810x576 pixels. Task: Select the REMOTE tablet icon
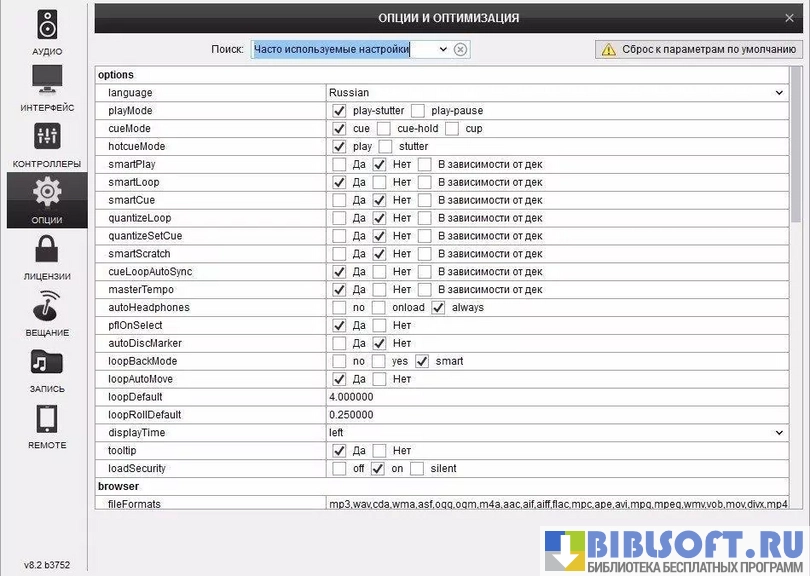click(x=47, y=418)
